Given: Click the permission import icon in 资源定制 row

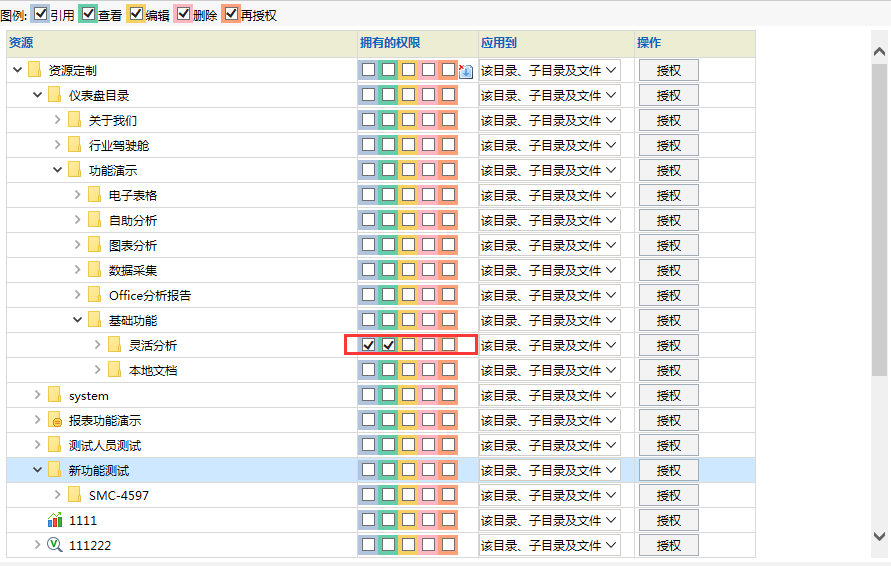Looking at the screenshot, I should [x=465, y=71].
